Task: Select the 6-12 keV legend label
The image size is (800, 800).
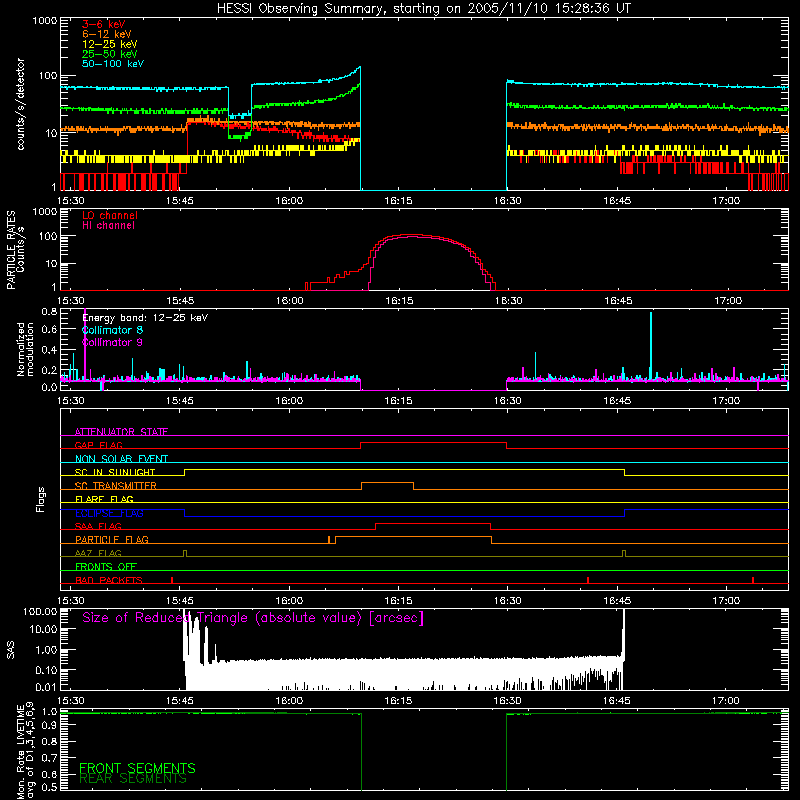Action: pyautogui.click(x=107, y=34)
